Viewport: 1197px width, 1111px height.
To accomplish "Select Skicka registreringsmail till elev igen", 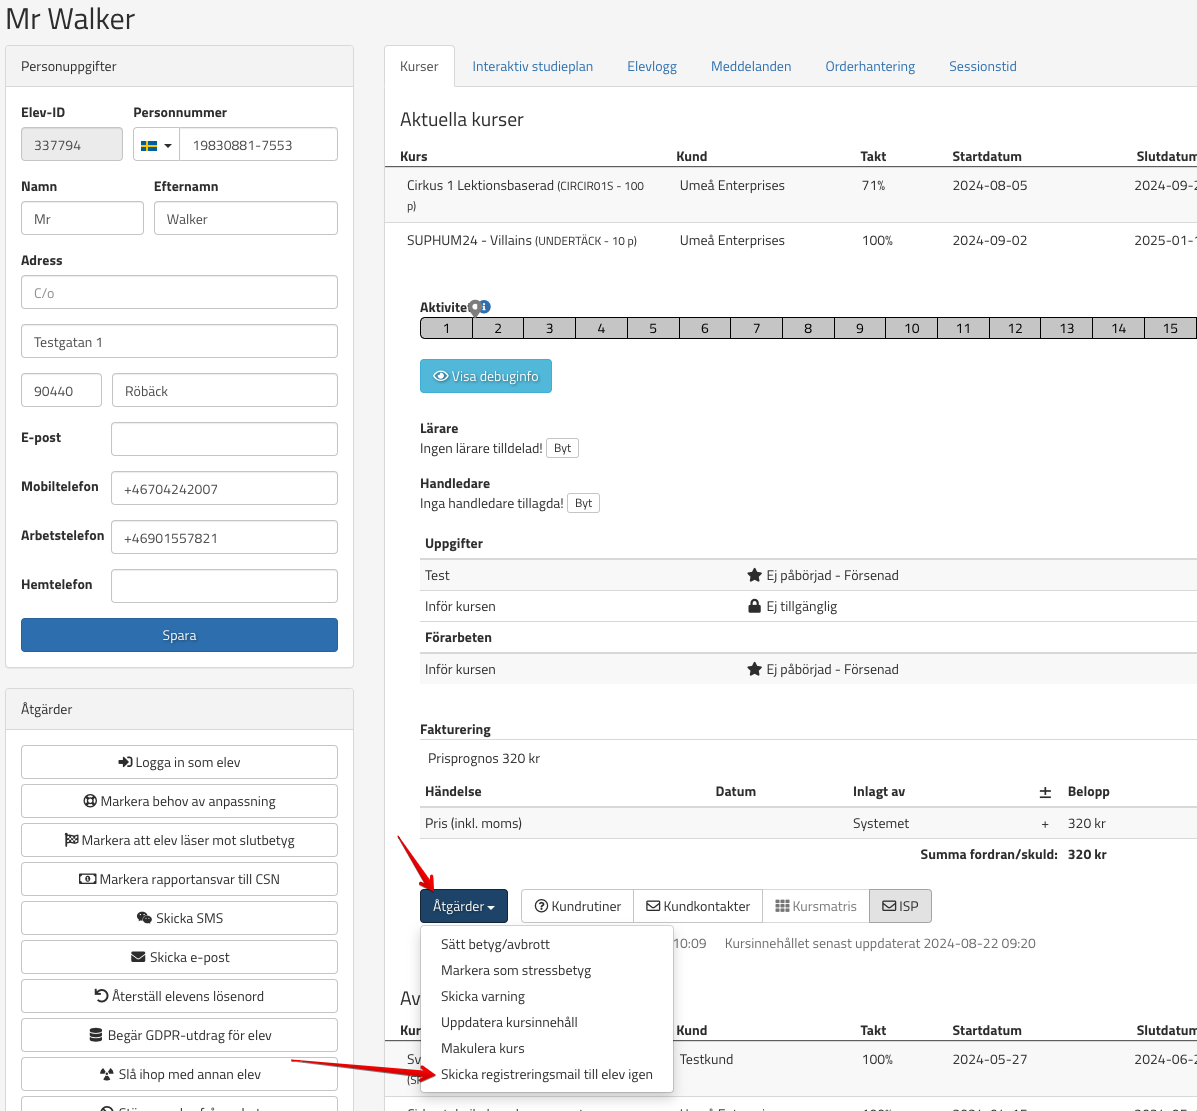I will click(546, 1074).
